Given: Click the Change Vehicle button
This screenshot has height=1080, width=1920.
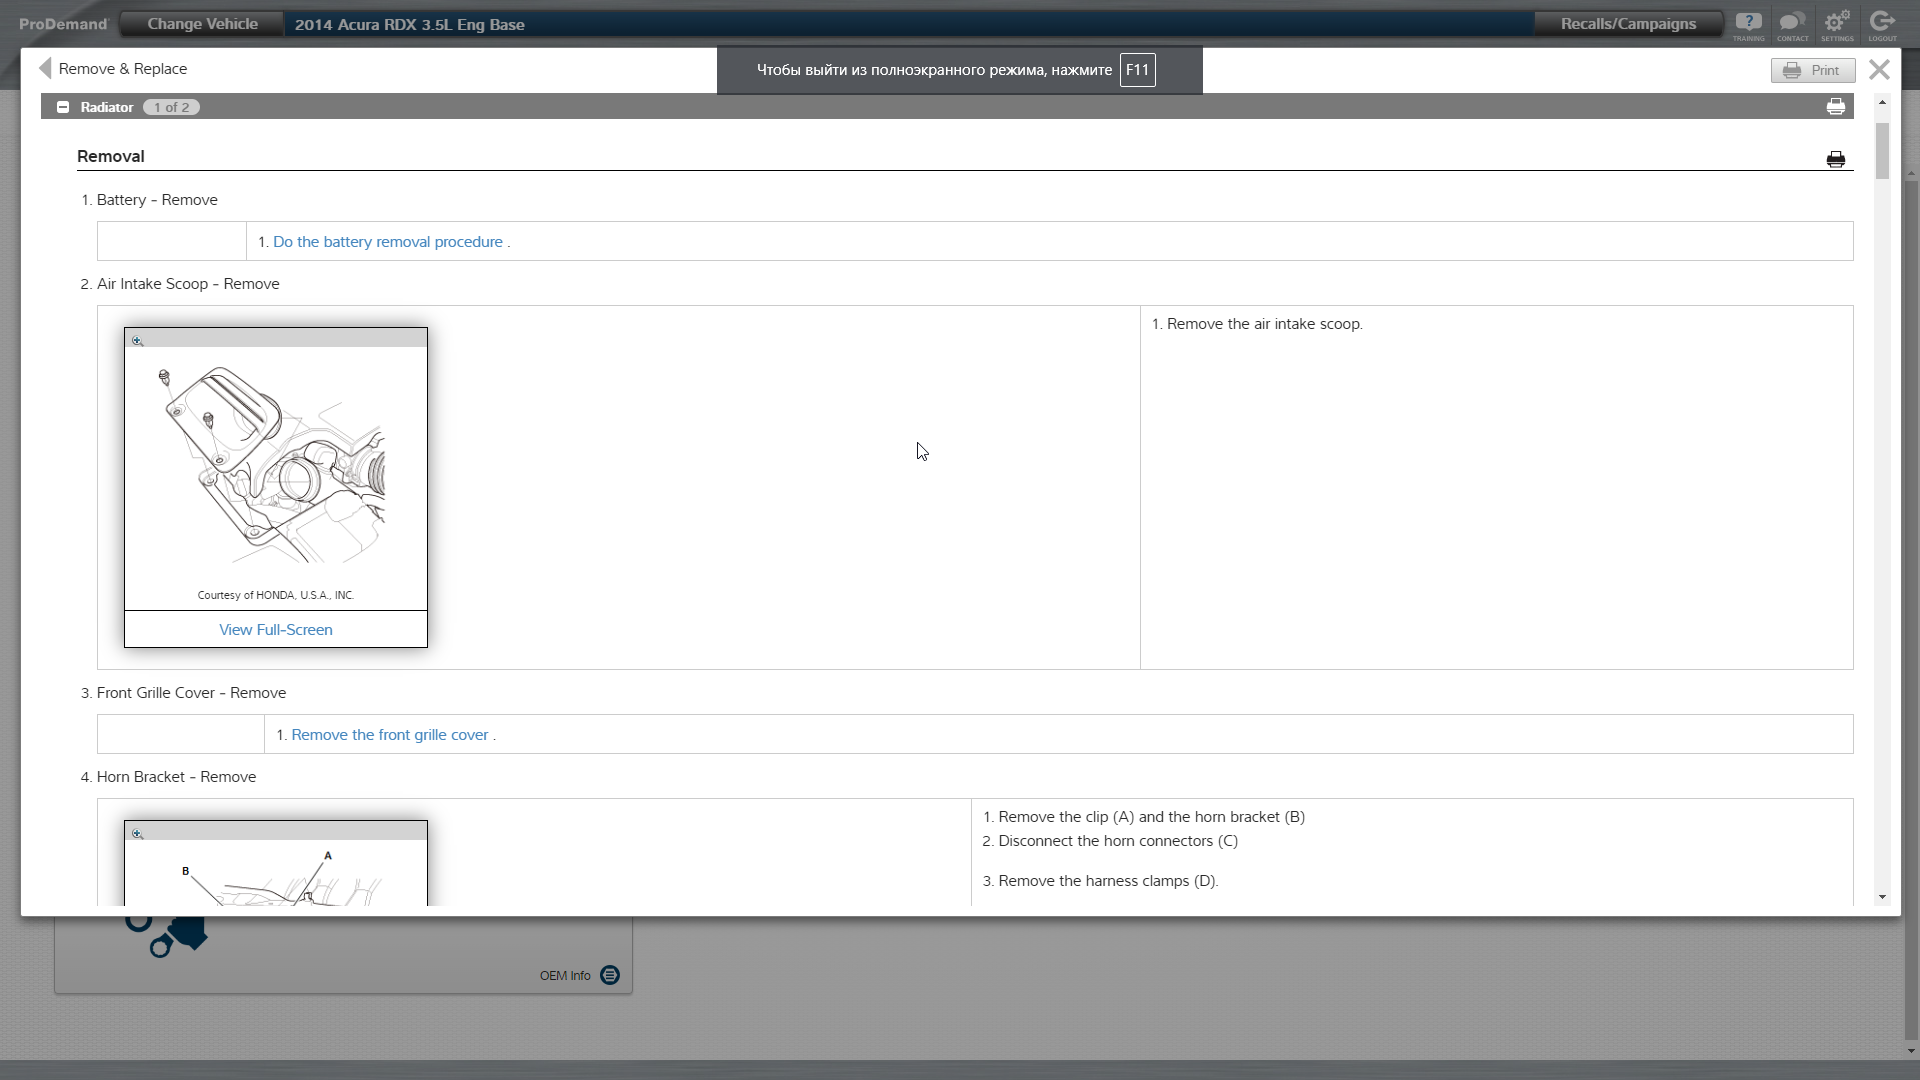Looking at the screenshot, I should pos(202,24).
